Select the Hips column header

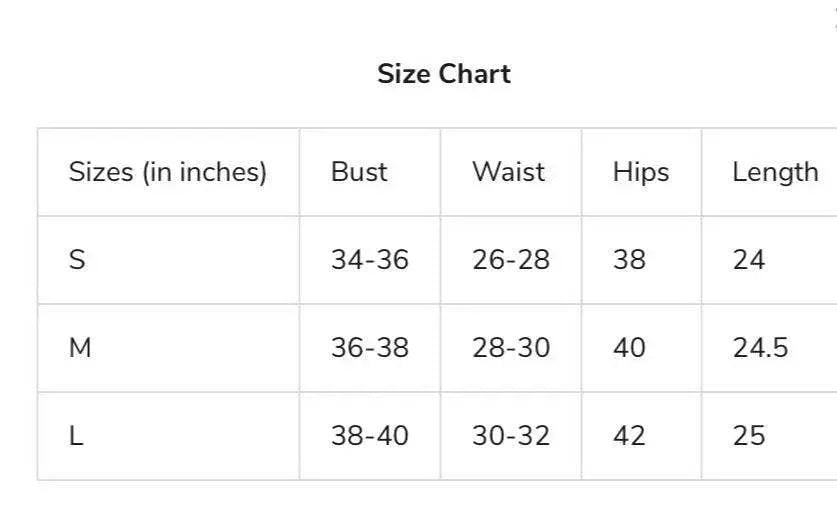[640, 172]
